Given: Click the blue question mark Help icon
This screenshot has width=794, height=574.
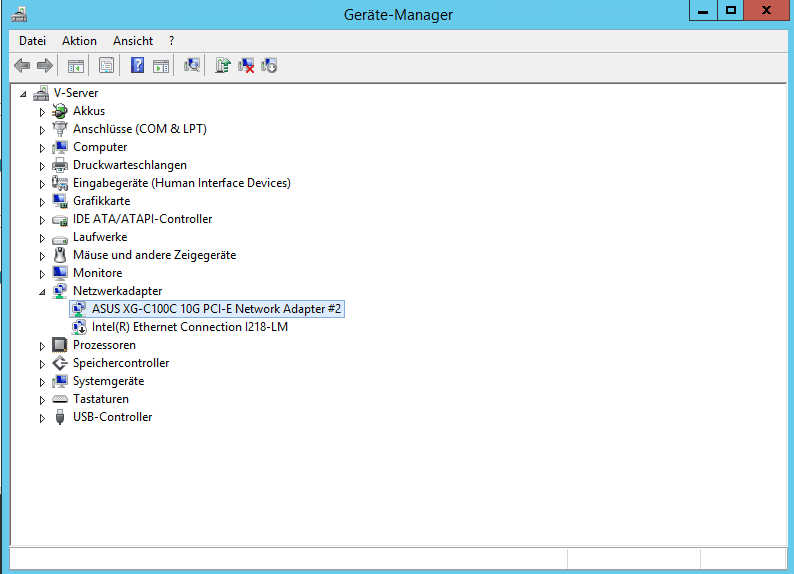Looking at the screenshot, I should [137, 65].
